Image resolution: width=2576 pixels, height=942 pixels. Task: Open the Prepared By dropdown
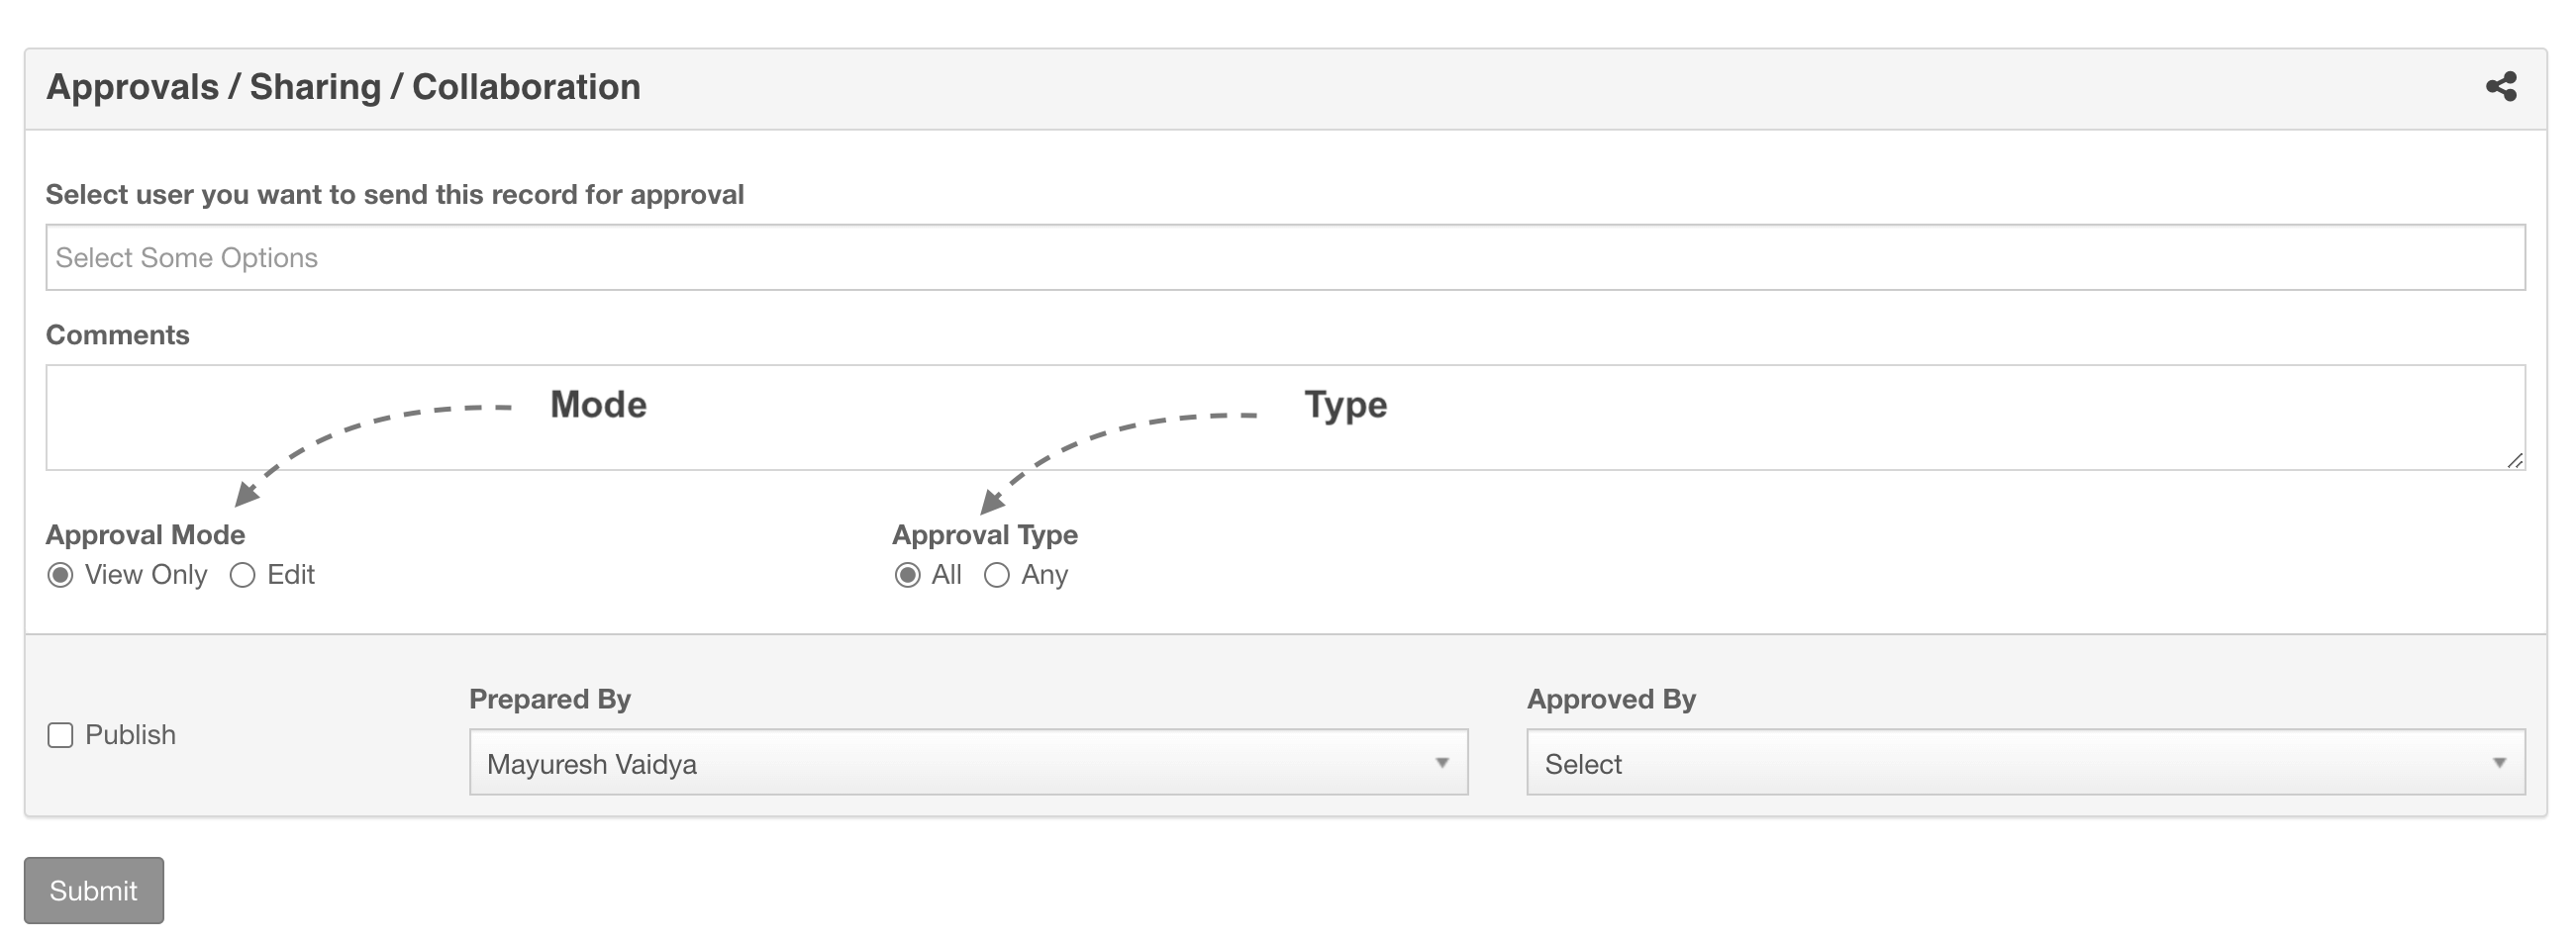click(968, 763)
